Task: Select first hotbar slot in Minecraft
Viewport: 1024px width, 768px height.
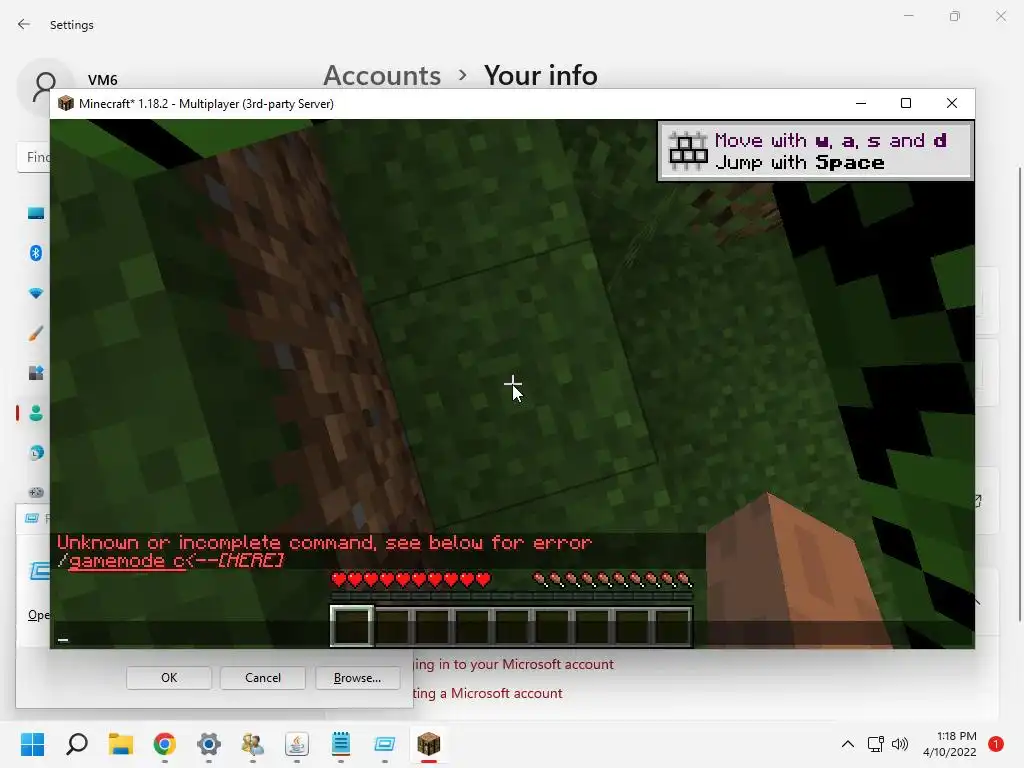Action: [352, 626]
